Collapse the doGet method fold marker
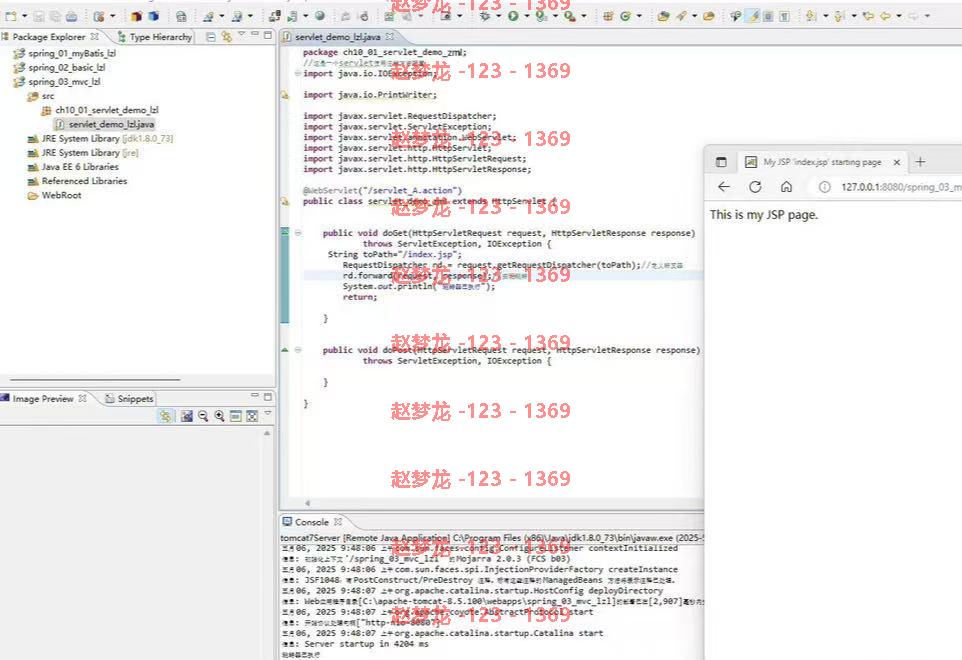Image resolution: width=962 pixels, height=660 pixels. tap(298, 233)
